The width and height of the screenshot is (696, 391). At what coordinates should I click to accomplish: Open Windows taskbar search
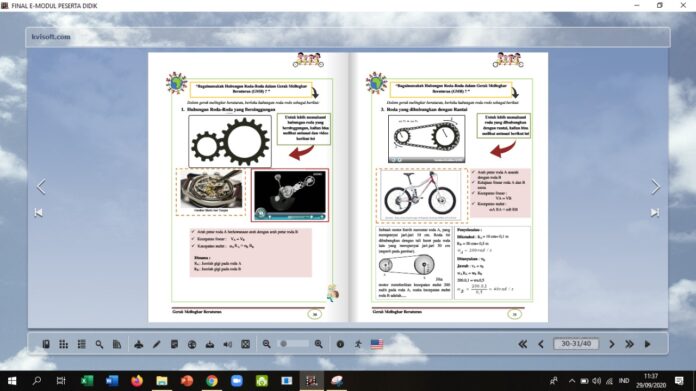[x=37, y=381]
